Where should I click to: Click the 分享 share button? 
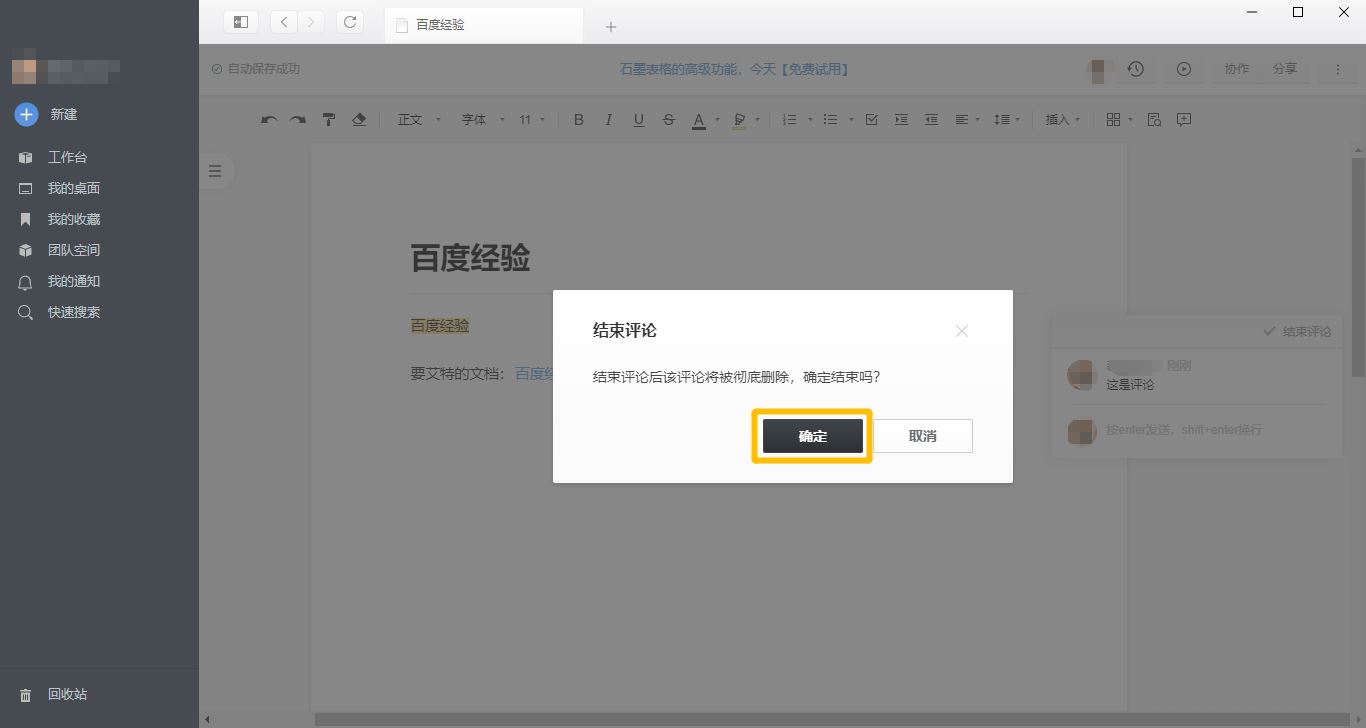click(1285, 69)
